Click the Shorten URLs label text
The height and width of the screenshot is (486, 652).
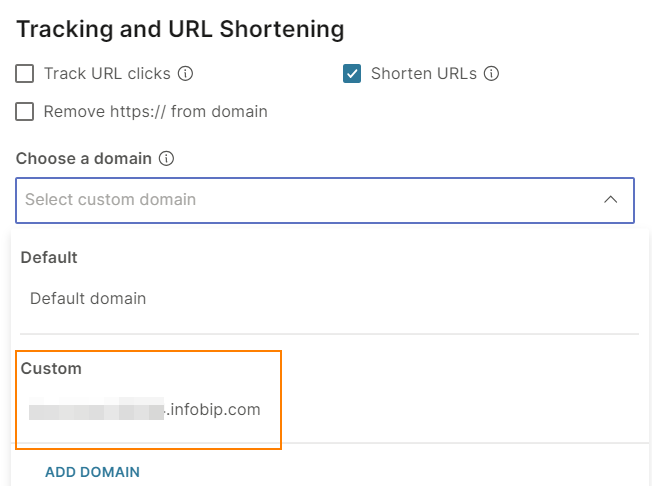pos(424,74)
